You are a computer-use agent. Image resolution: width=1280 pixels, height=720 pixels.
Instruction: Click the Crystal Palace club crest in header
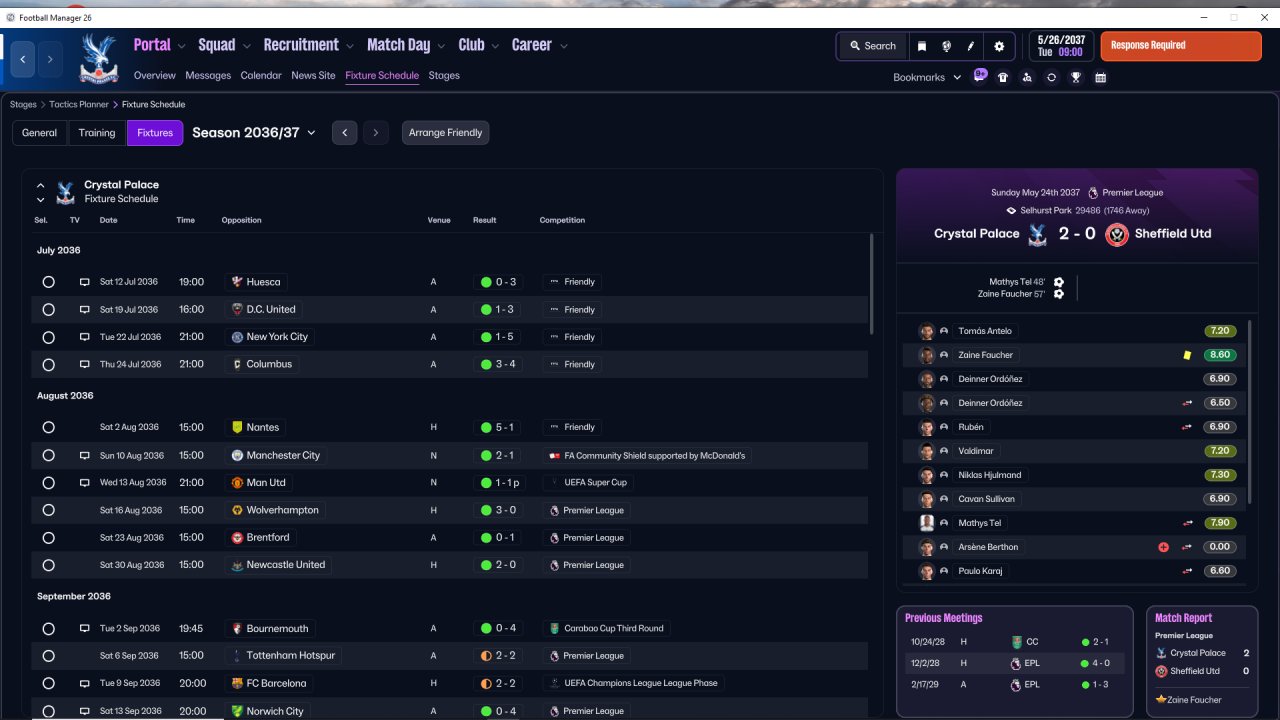point(97,58)
